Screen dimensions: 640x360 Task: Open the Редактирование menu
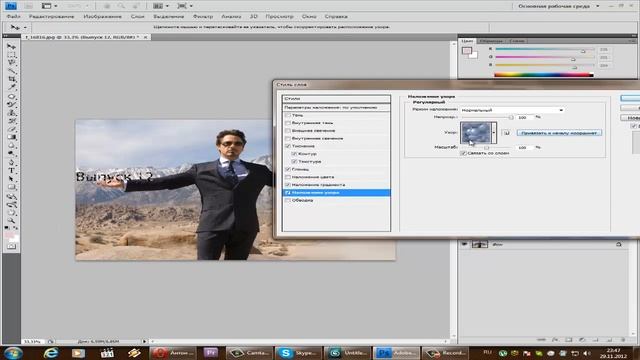pos(51,16)
